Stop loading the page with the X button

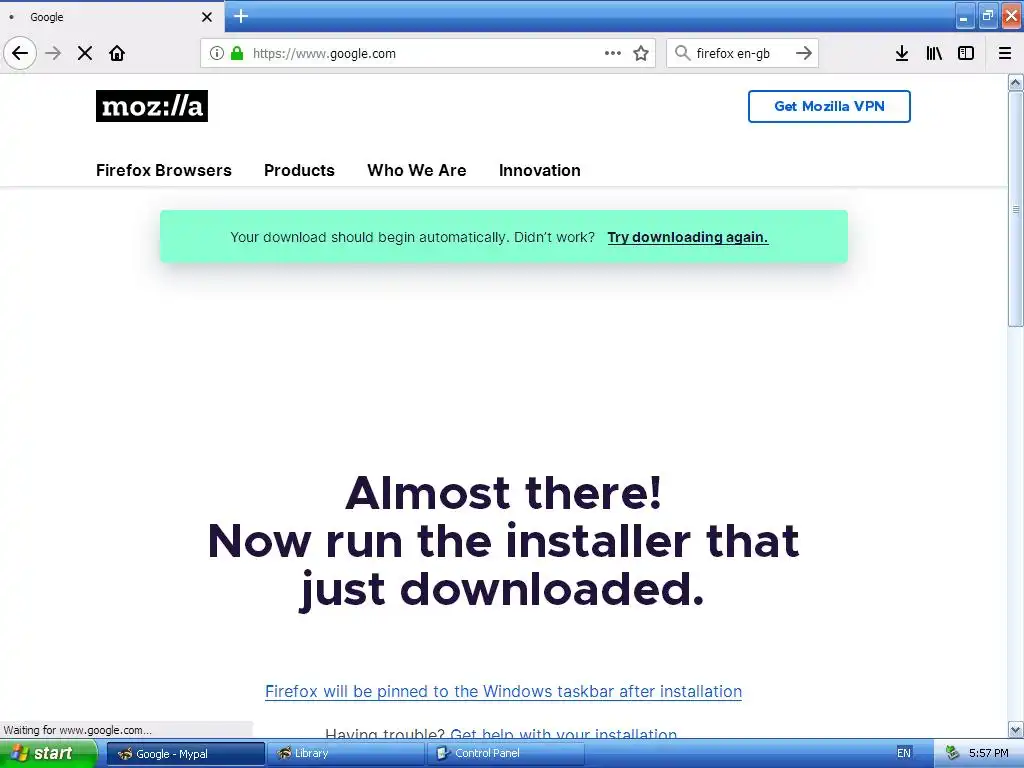point(85,53)
